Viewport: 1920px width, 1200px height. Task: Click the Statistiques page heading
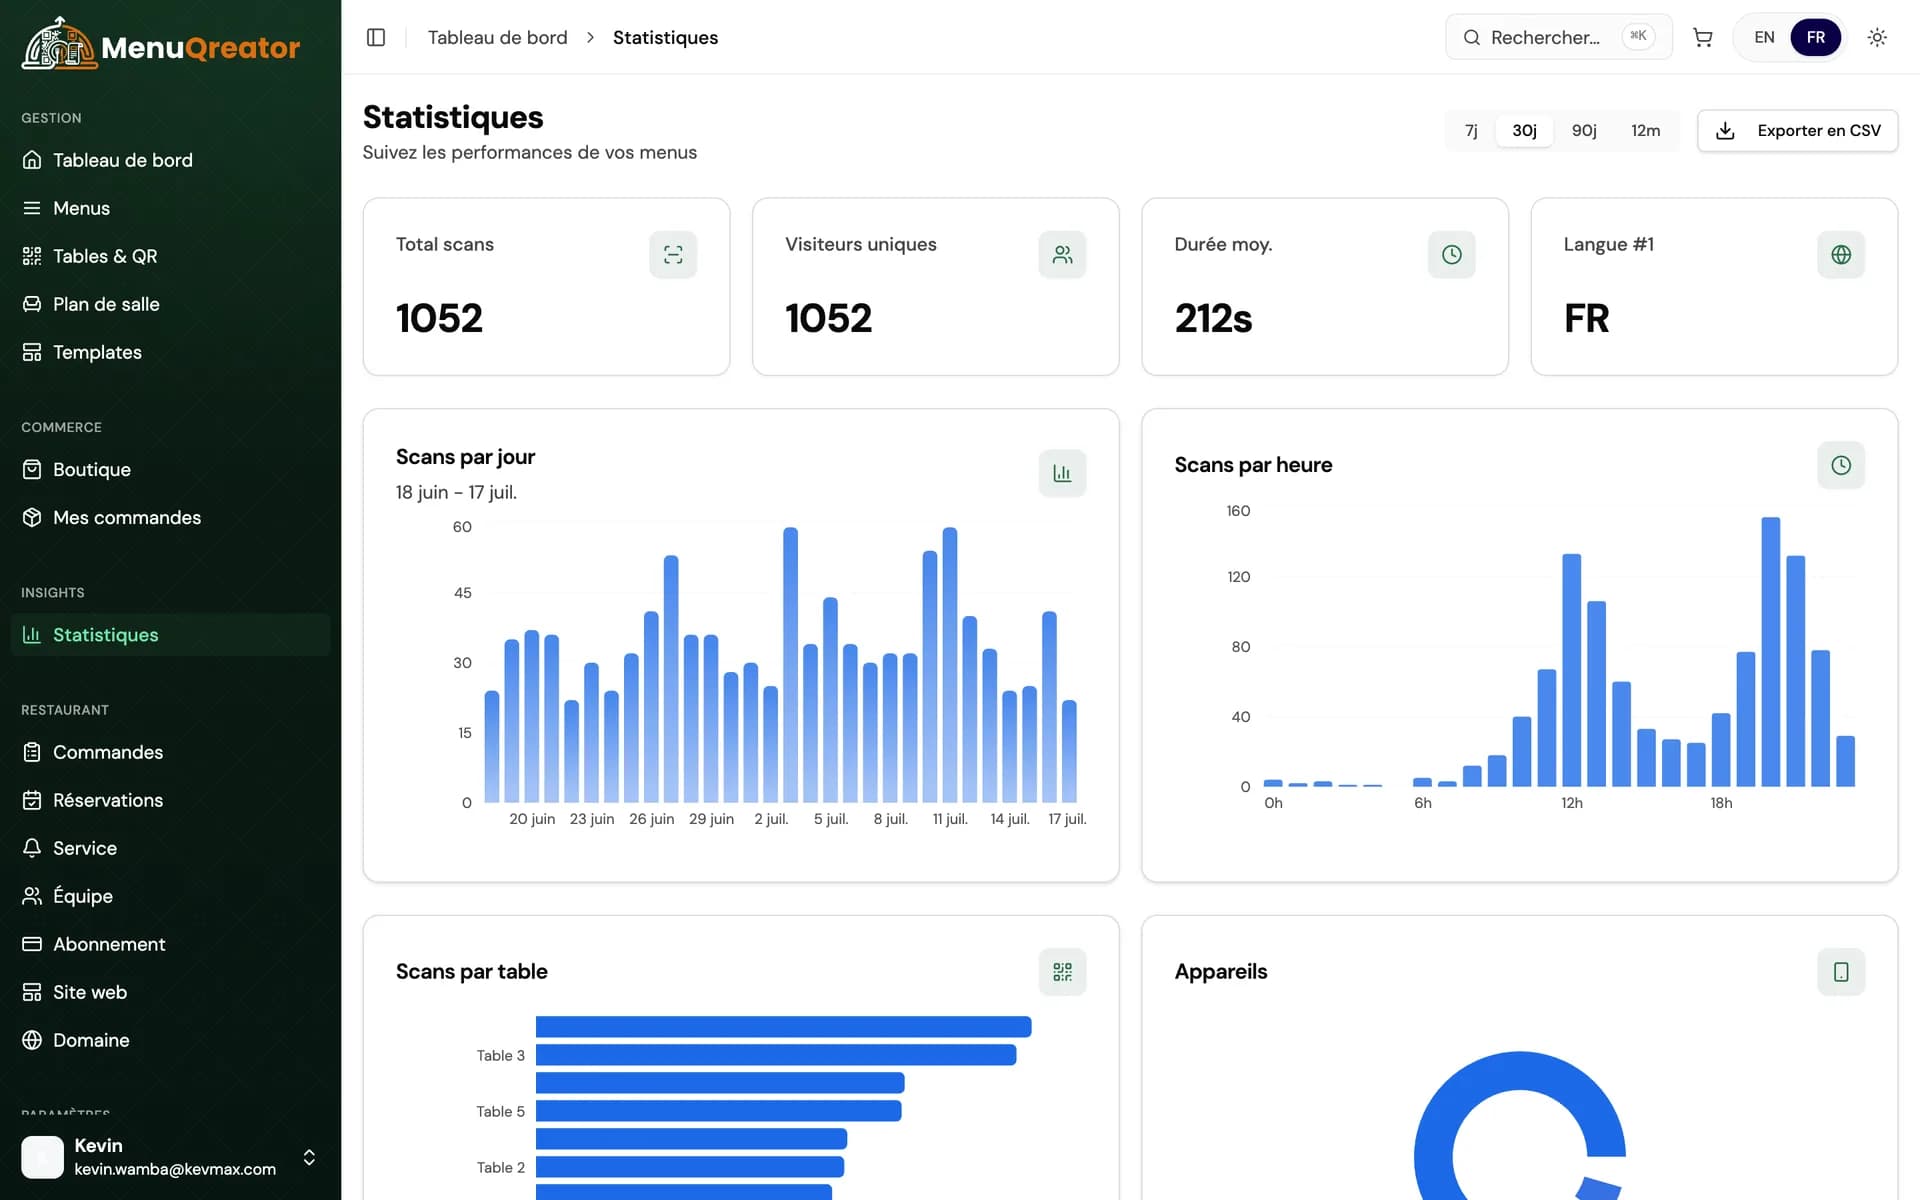[x=453, y=117]
